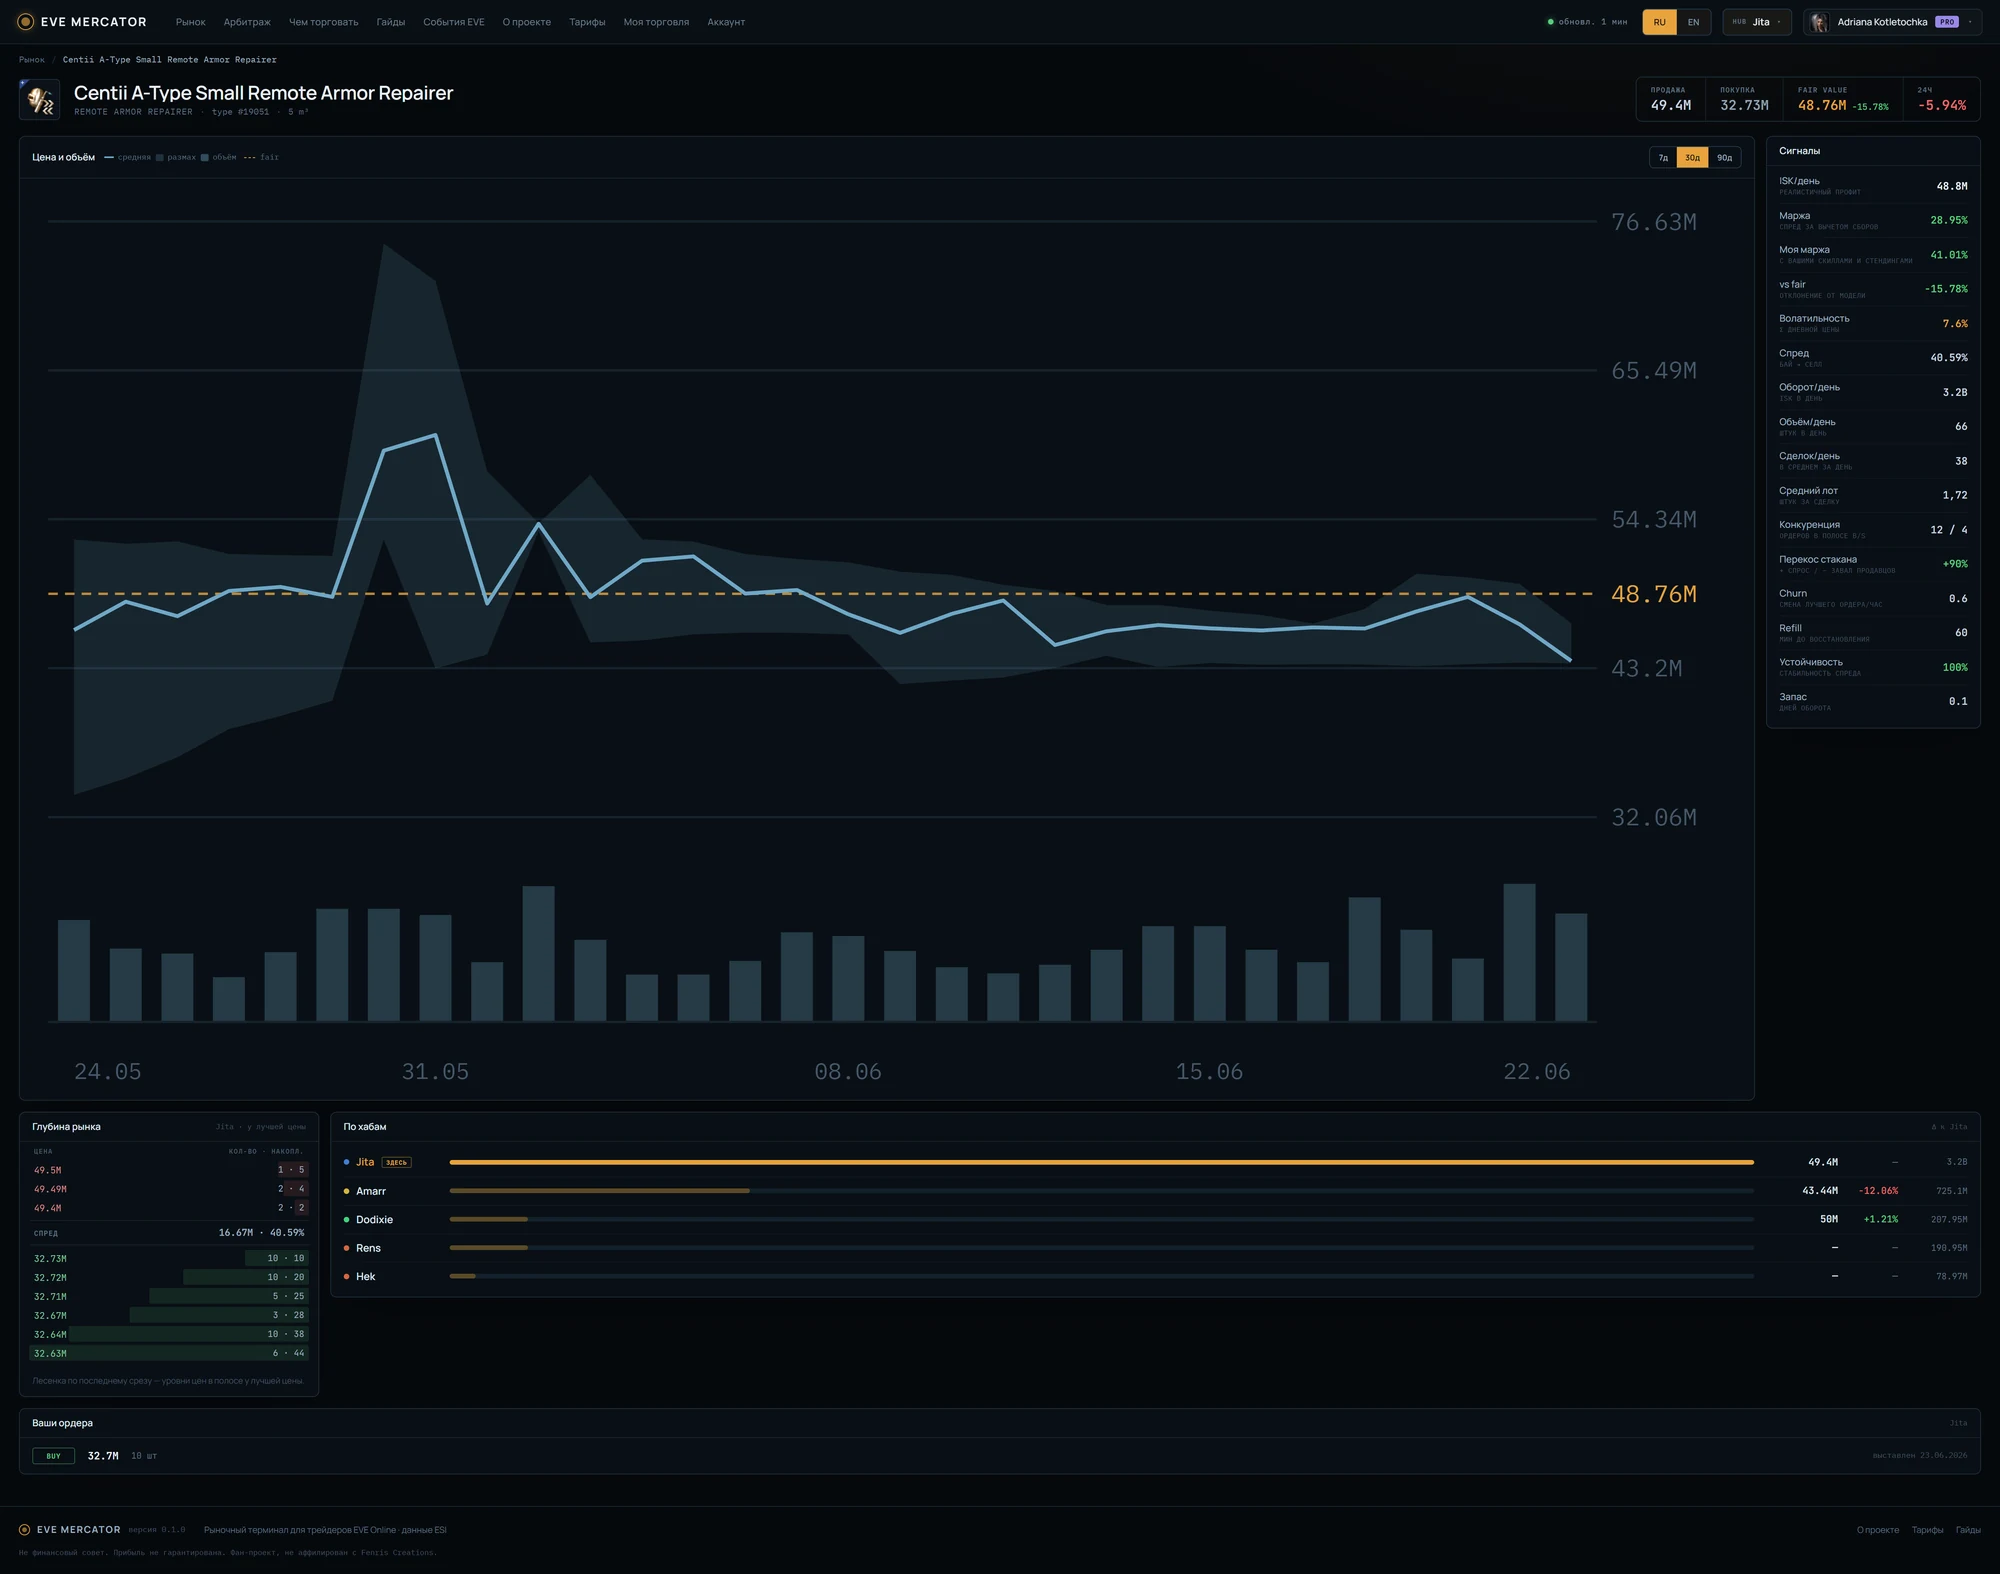
Task: Switch interface language to RU
Action: 1660,22
